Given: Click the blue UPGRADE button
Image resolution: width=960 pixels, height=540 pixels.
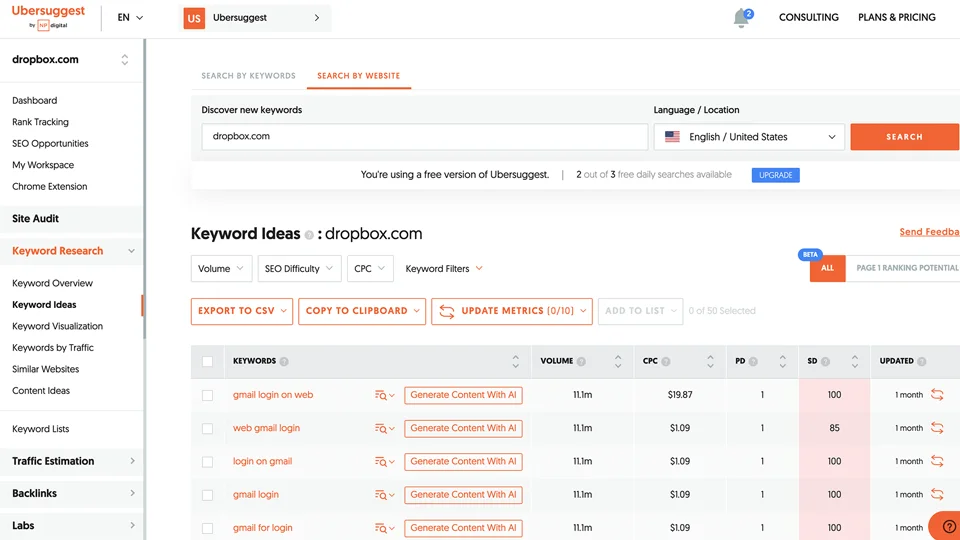Looking at the screenshot, I should (776, 175).
